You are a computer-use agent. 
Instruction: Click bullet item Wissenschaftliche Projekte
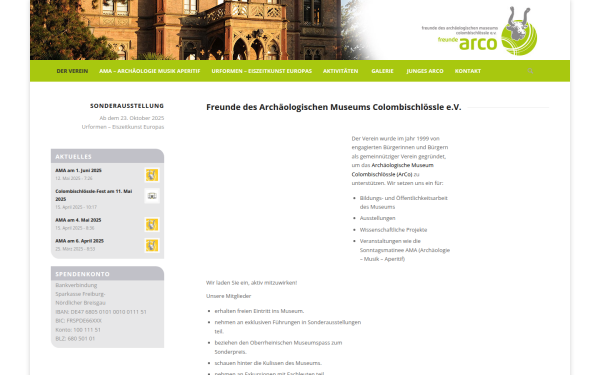393,230
